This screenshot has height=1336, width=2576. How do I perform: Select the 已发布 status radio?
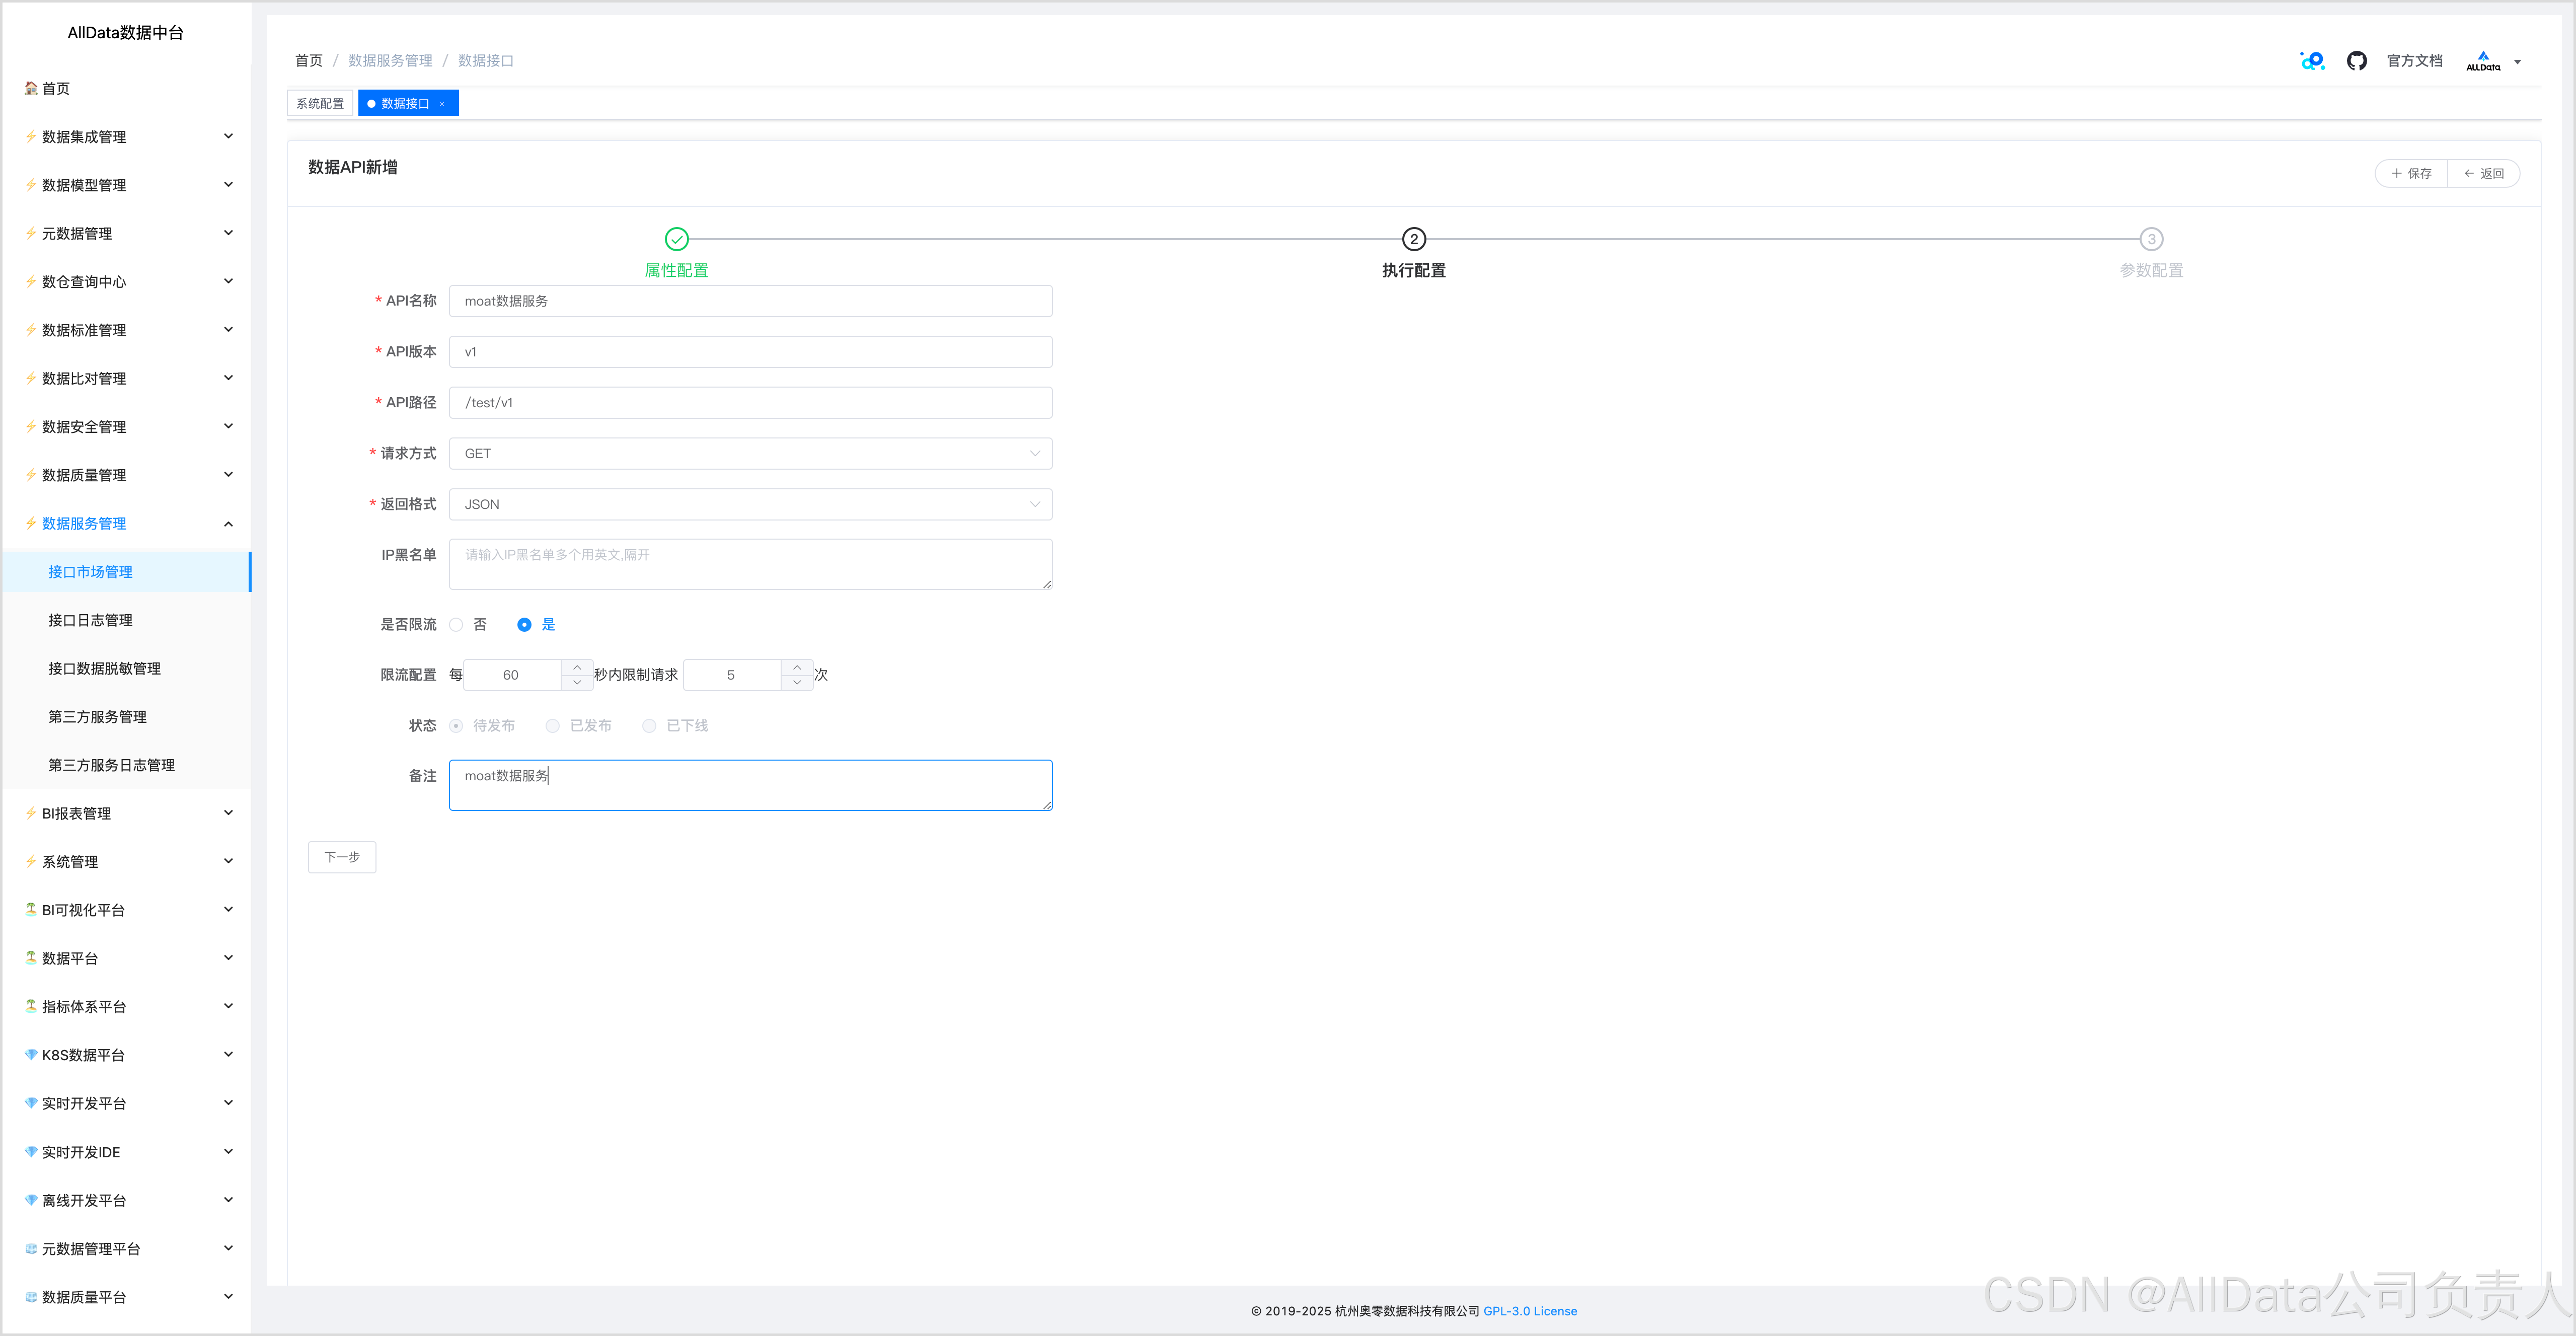(x=553, y=726)
